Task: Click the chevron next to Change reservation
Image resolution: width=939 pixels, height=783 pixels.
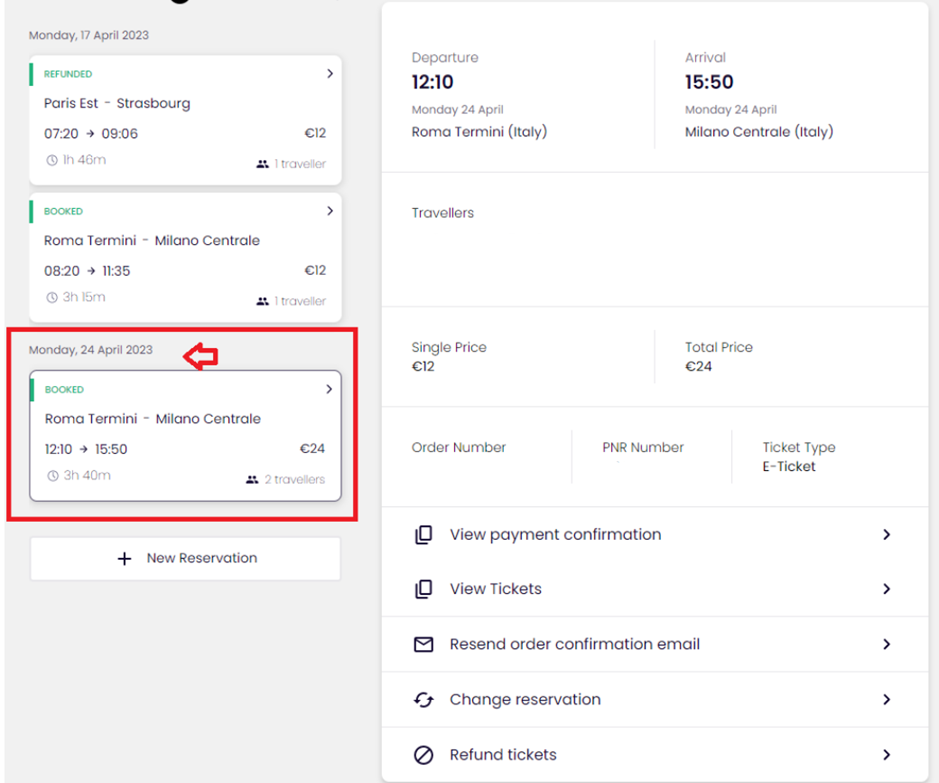Action: click(x=887, y=699)
